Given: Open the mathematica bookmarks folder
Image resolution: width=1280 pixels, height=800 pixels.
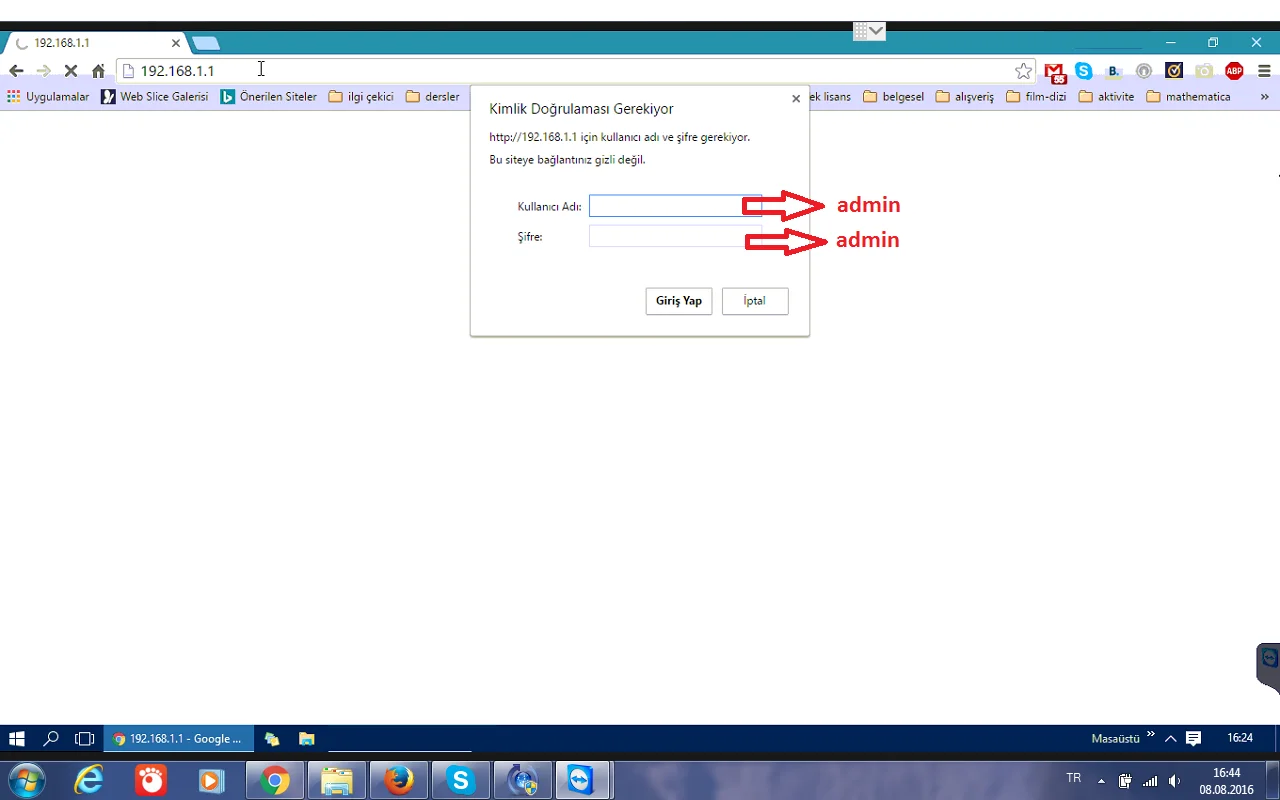Looking at the screenshot, I should point(1188,97).
